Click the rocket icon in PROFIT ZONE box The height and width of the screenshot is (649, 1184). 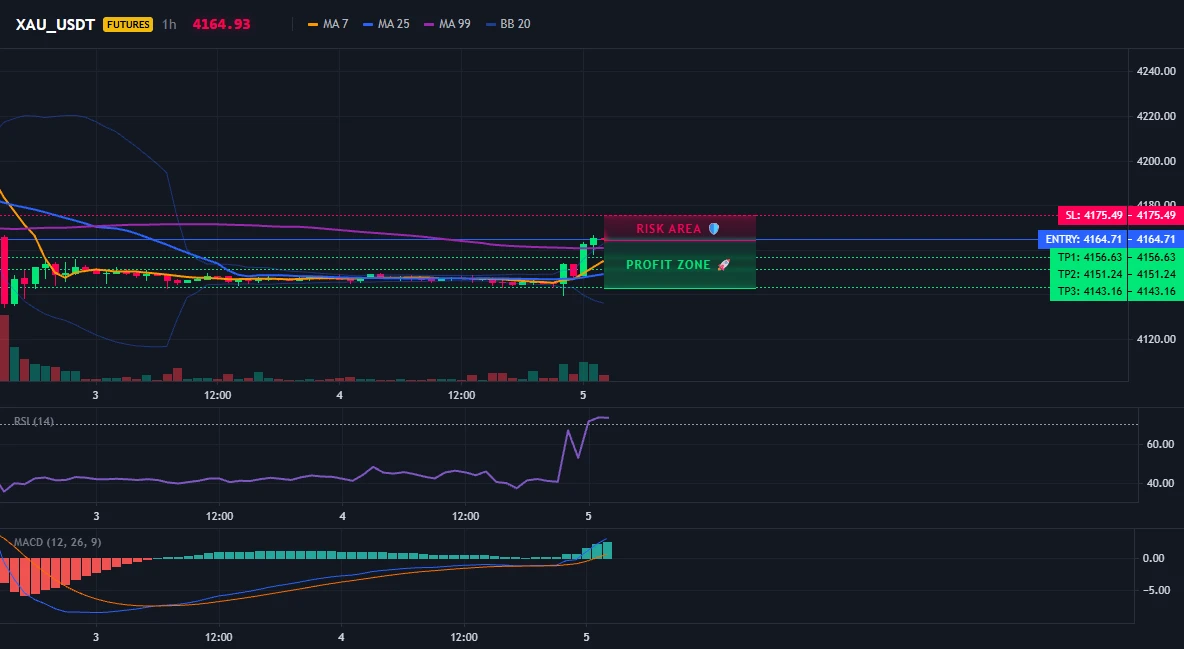pyautogui.click(x=723, y=264)
